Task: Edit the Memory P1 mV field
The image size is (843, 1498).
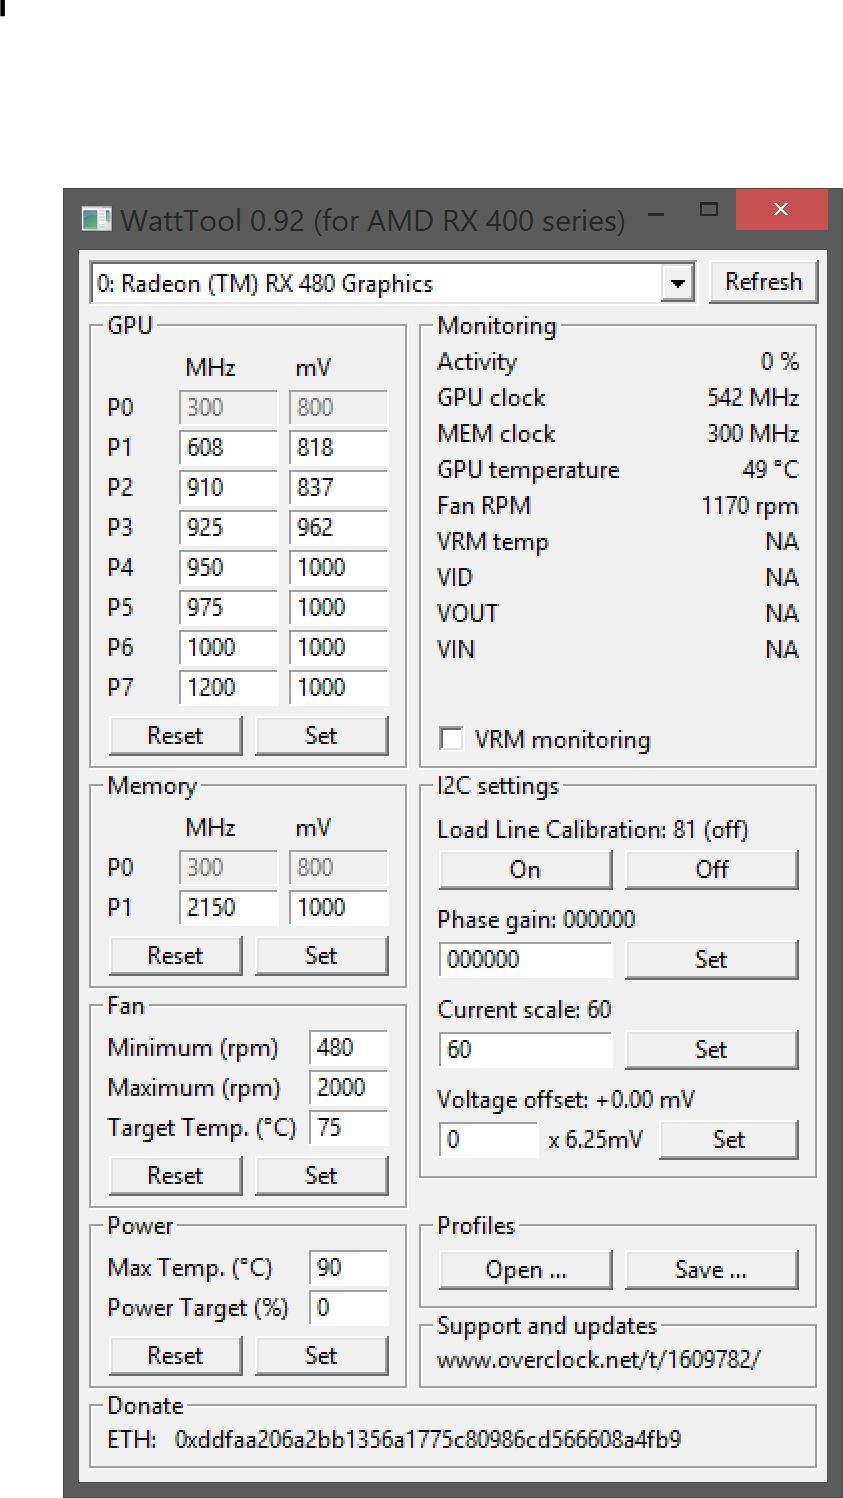Action: pyautogui.click(x=338, y=907)
